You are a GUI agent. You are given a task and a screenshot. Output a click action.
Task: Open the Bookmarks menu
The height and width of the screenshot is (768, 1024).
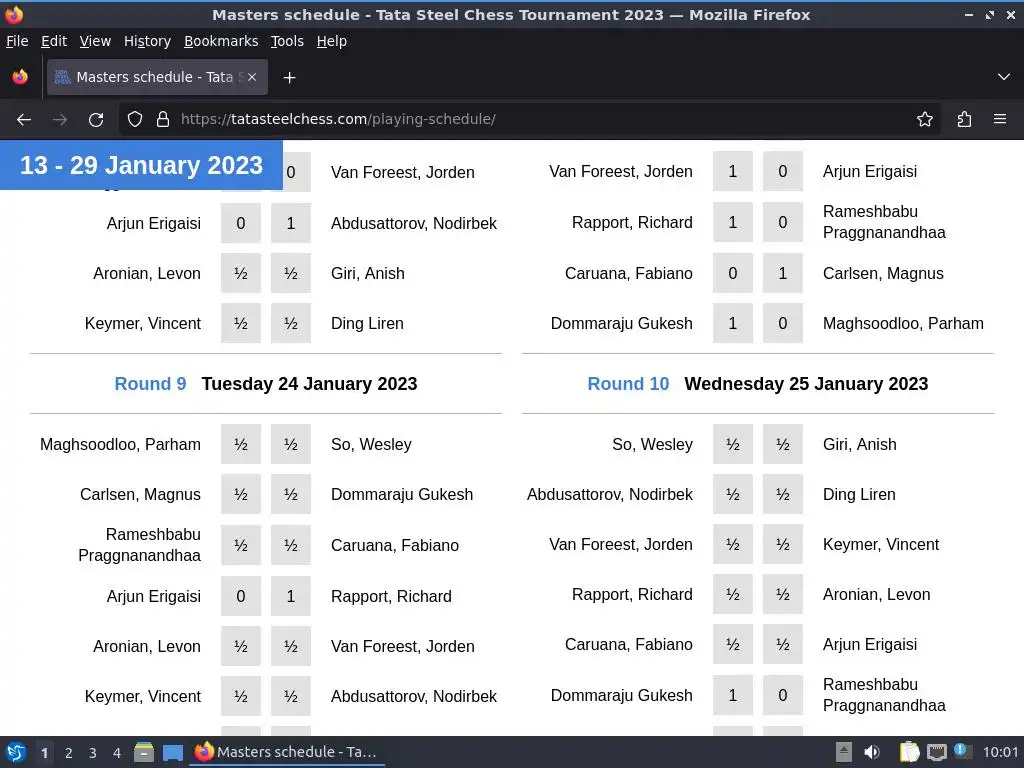coord(221,41)
